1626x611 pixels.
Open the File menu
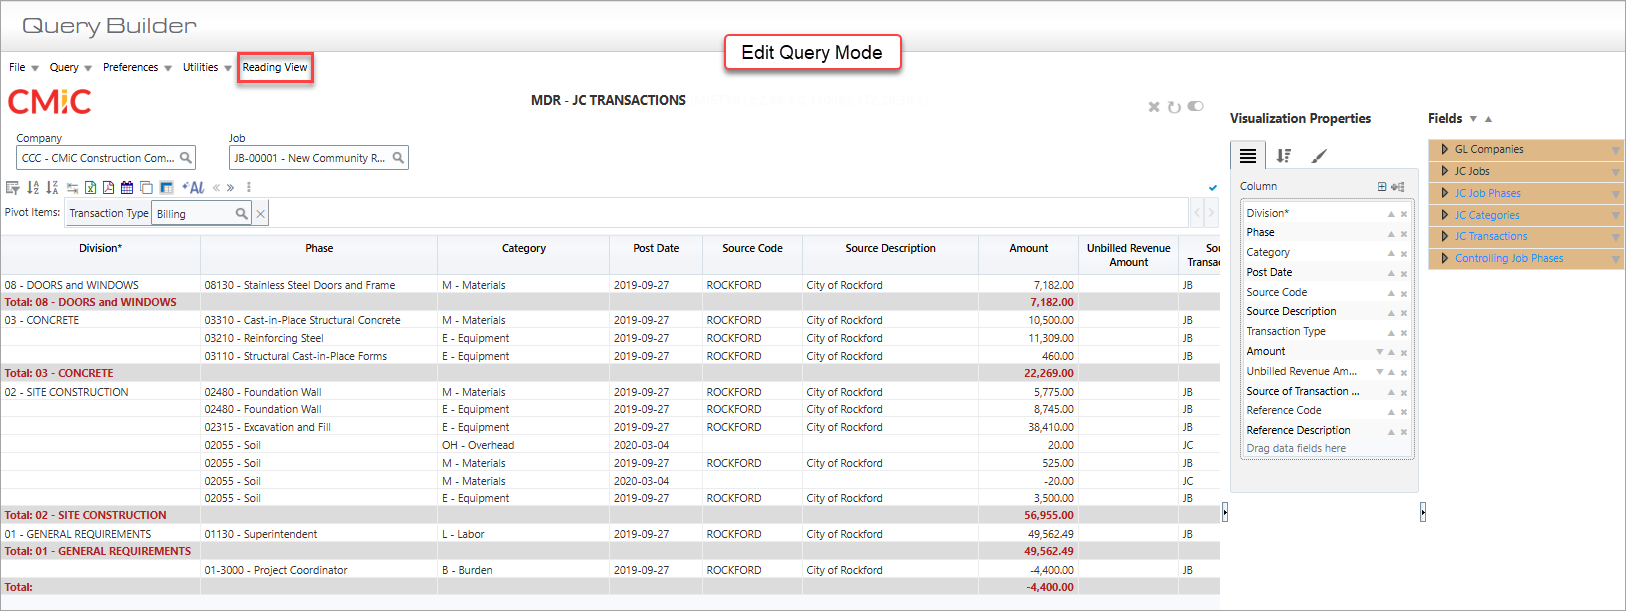tap(24, 67)
